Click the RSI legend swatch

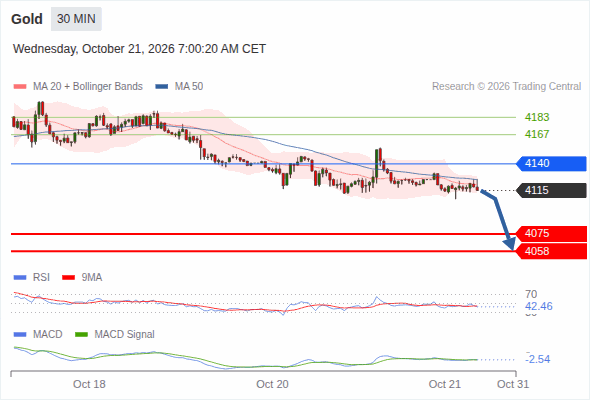20,278
